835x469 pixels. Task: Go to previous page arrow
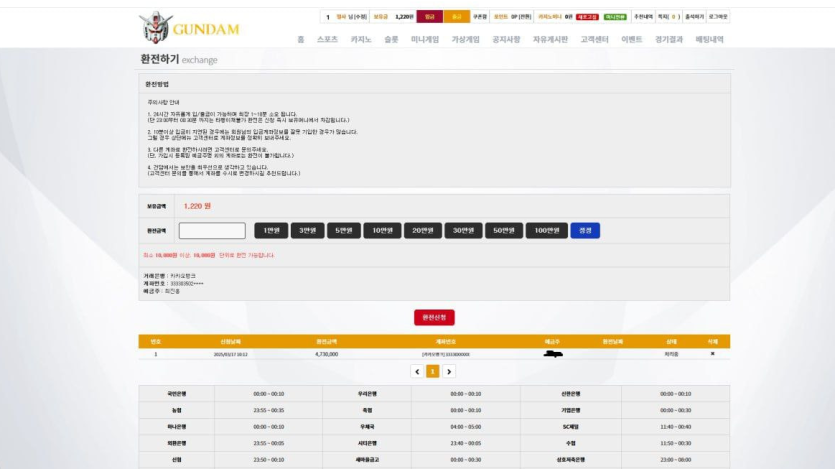(417, 372)
